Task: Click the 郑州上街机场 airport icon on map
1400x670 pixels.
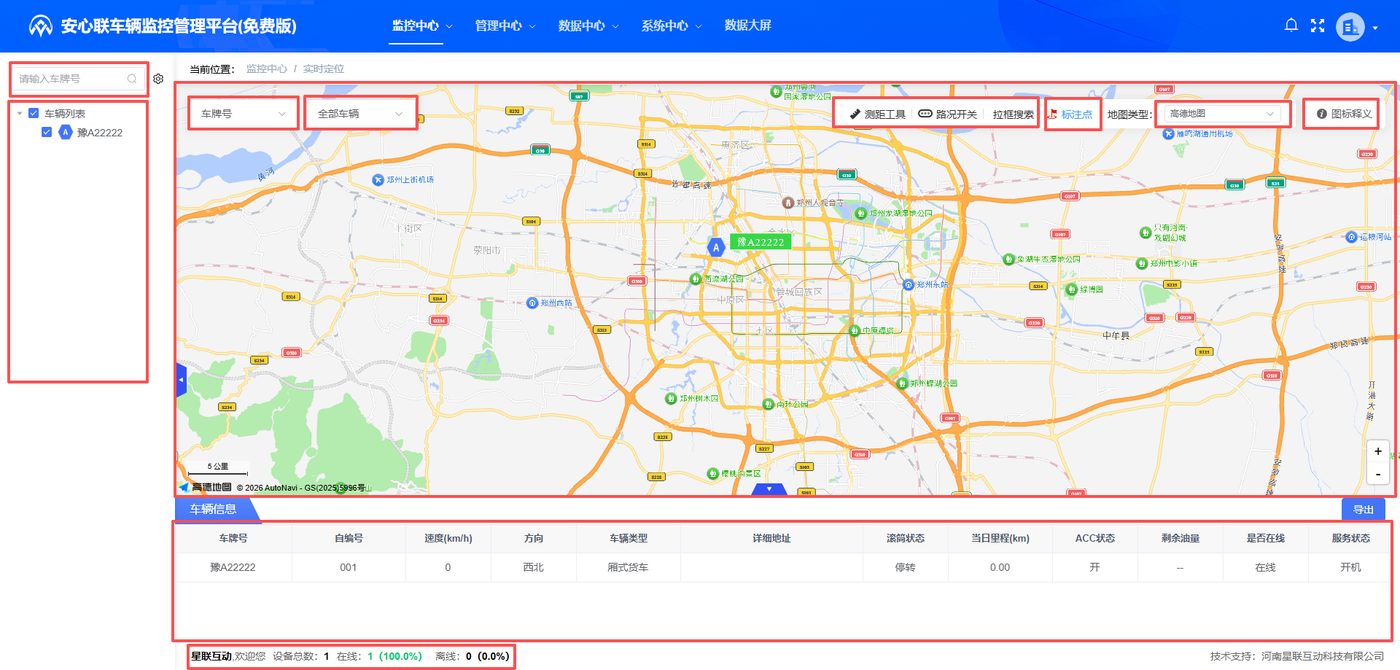Action: point(378,180)
